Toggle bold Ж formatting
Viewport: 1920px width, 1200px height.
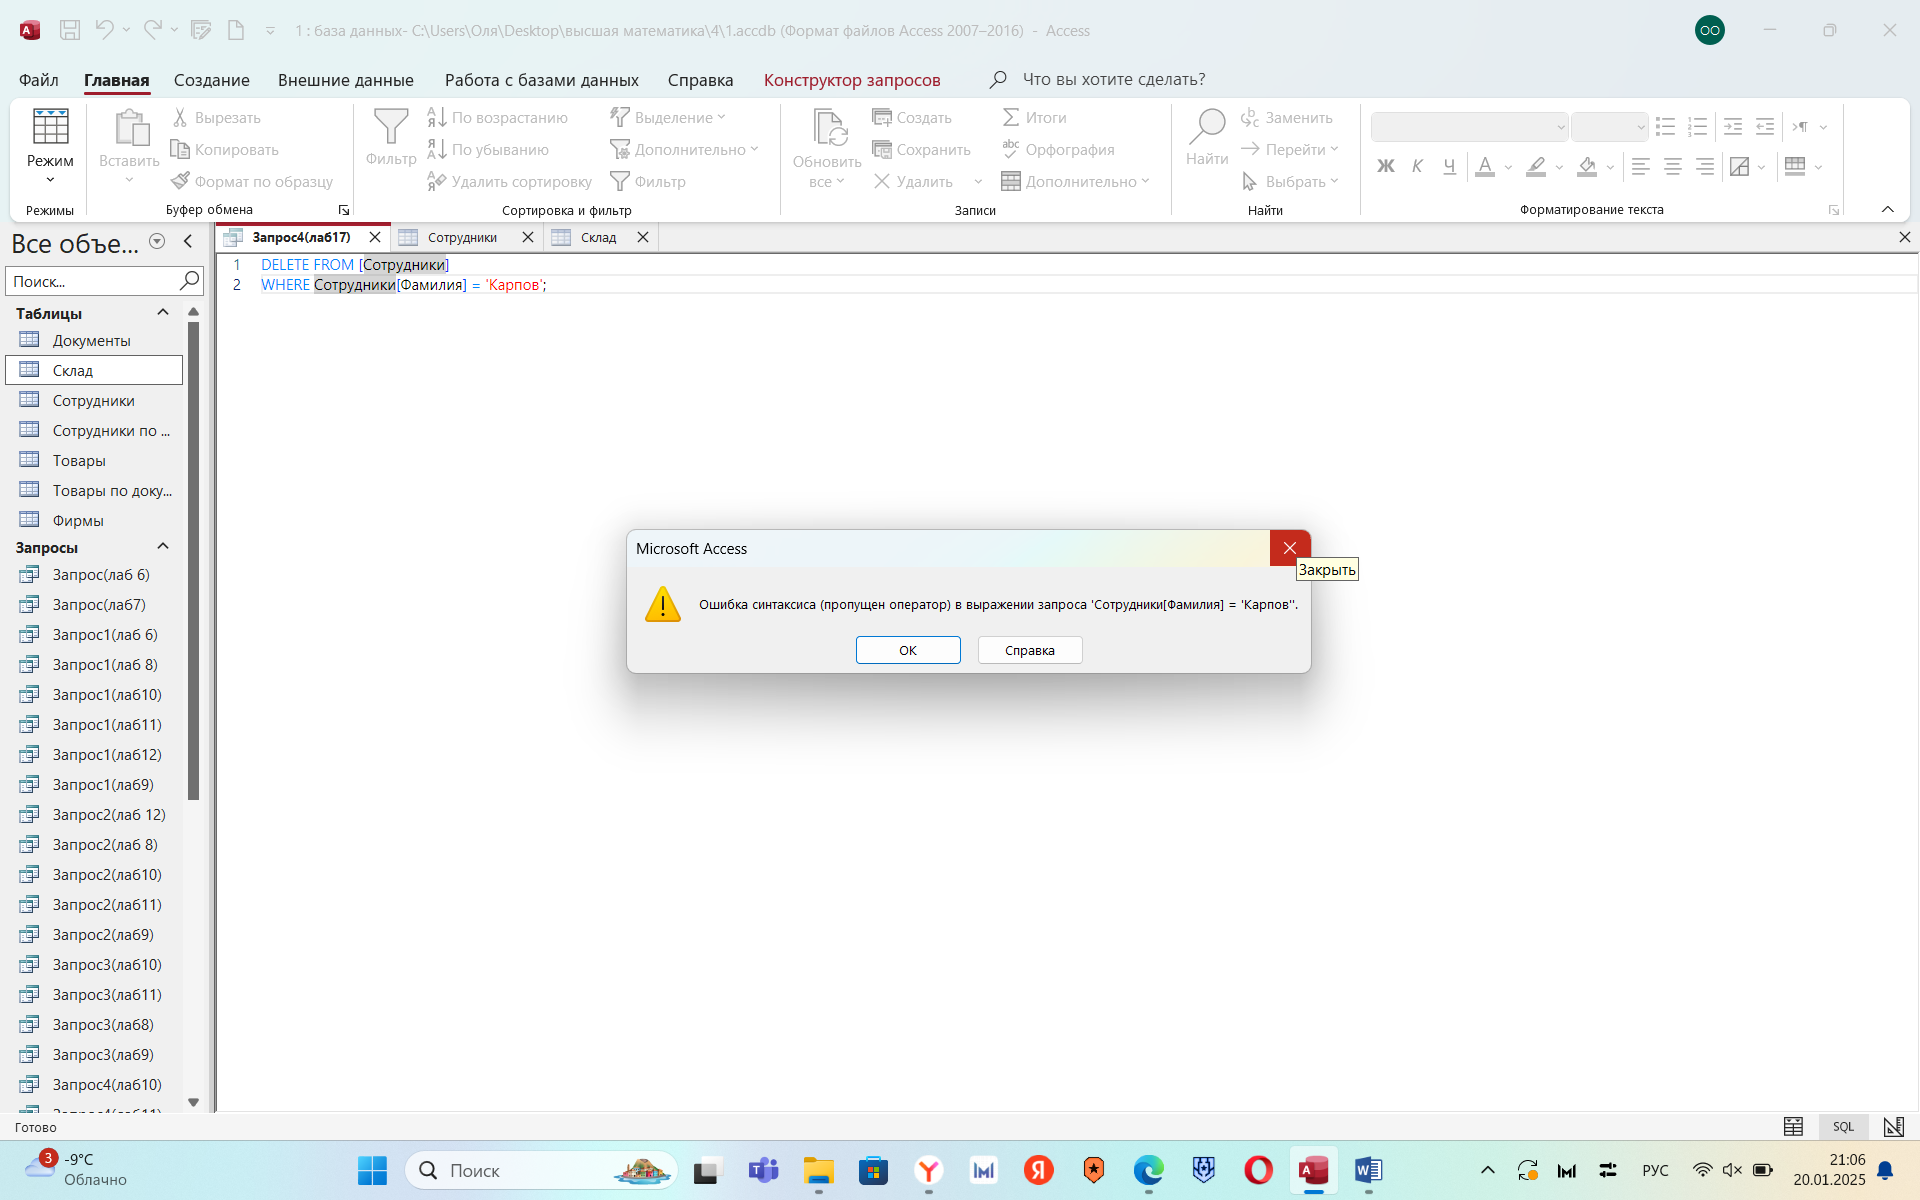click(1385, 166)
